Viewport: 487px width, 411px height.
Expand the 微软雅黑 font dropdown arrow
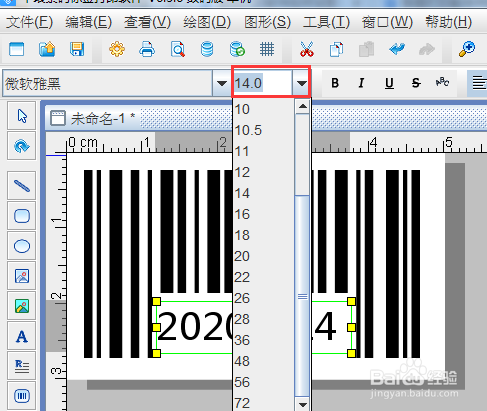tap(221, 83)
